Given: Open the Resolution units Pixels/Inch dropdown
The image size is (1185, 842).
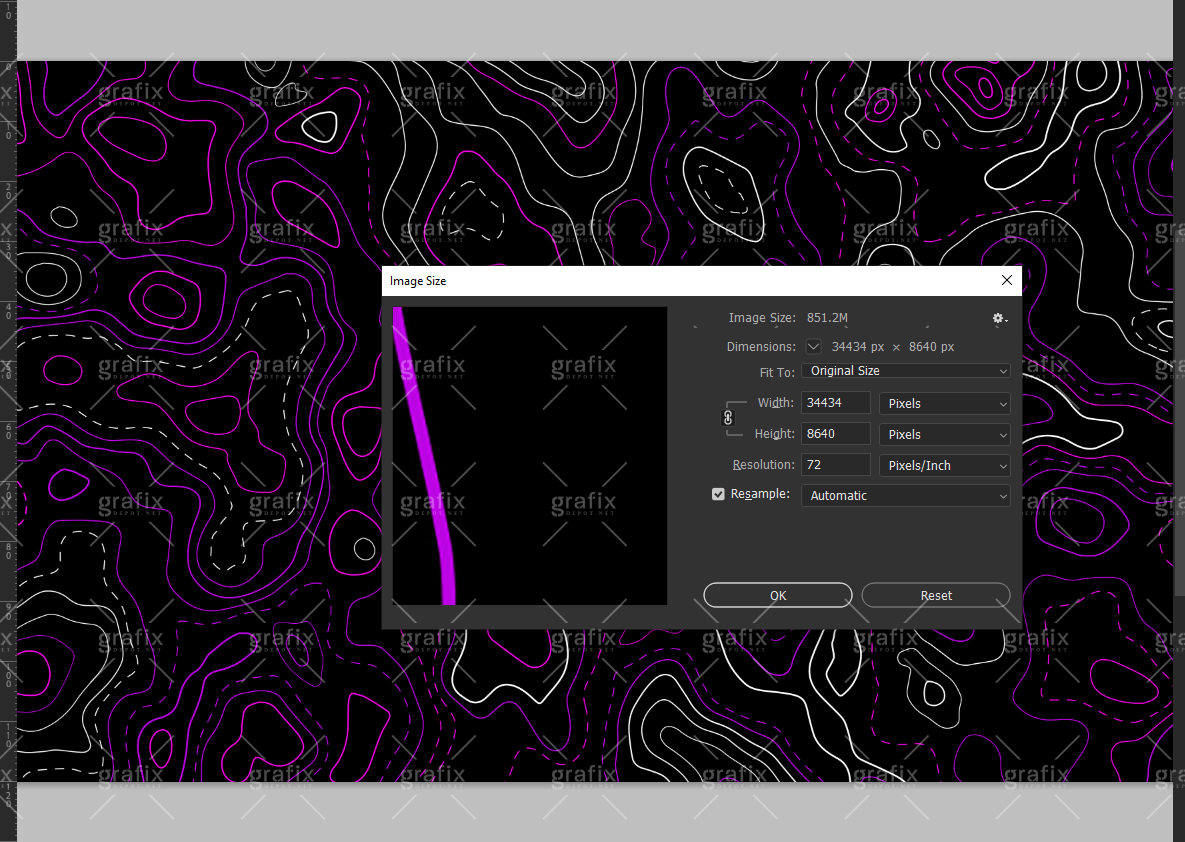Looking at the screenshot, I should coord(944,466).
